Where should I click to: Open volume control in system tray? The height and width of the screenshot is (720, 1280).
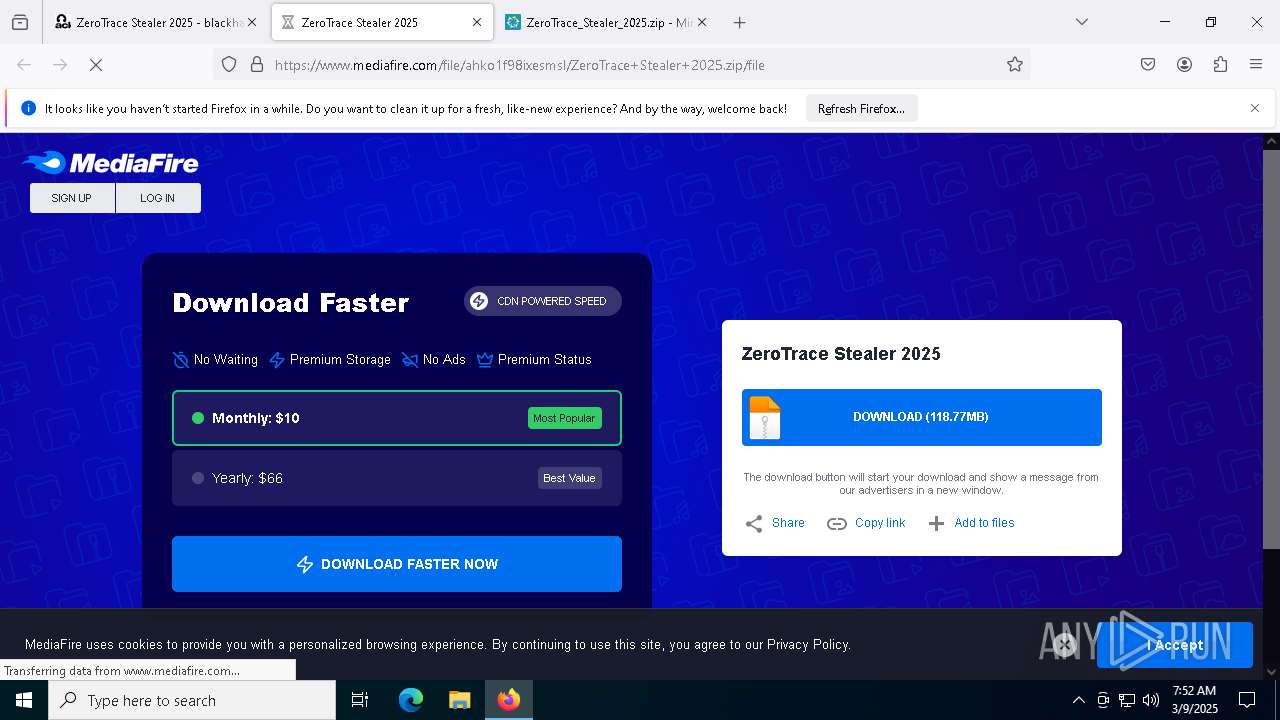[1151, 700]
